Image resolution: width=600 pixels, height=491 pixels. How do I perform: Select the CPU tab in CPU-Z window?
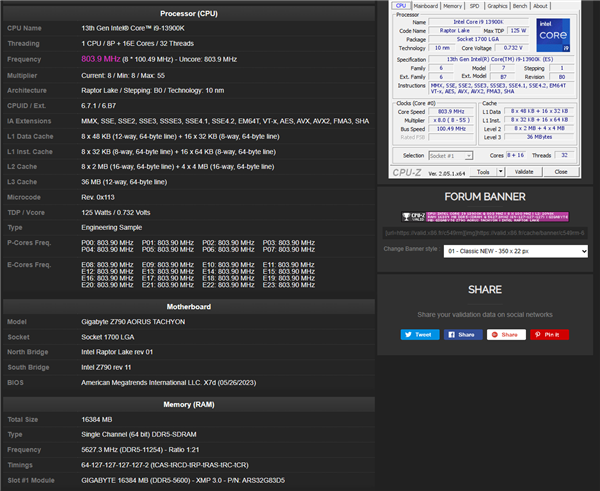coord(401,6)
